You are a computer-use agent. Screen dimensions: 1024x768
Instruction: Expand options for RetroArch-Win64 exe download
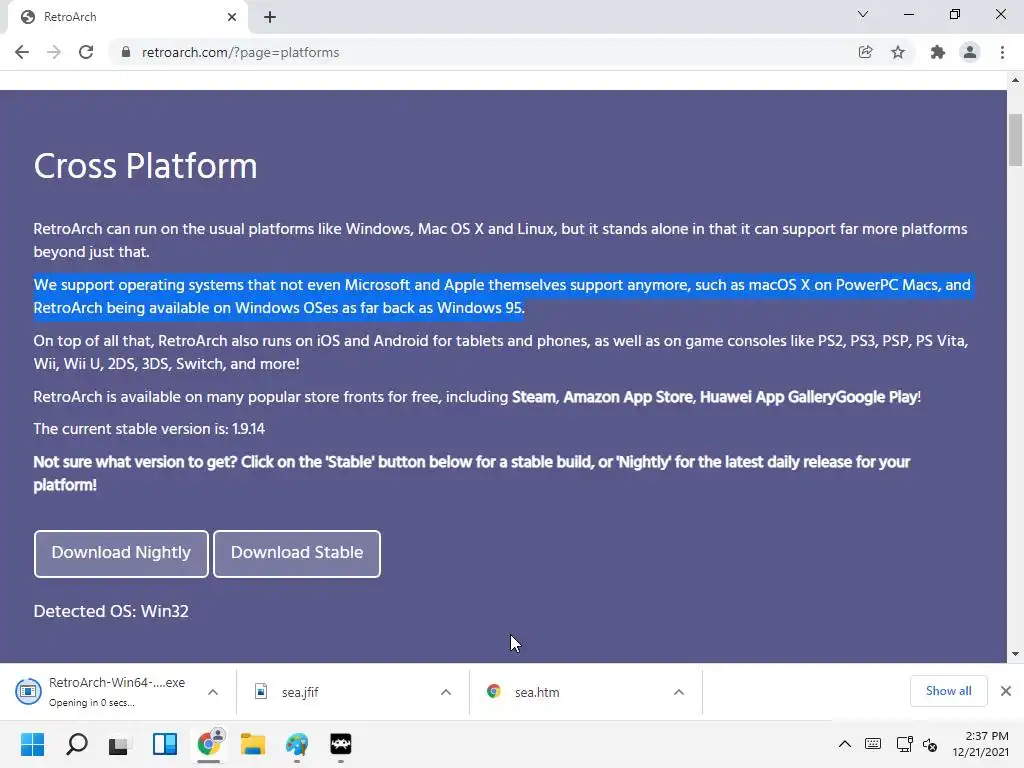click(x=213, y=692)
